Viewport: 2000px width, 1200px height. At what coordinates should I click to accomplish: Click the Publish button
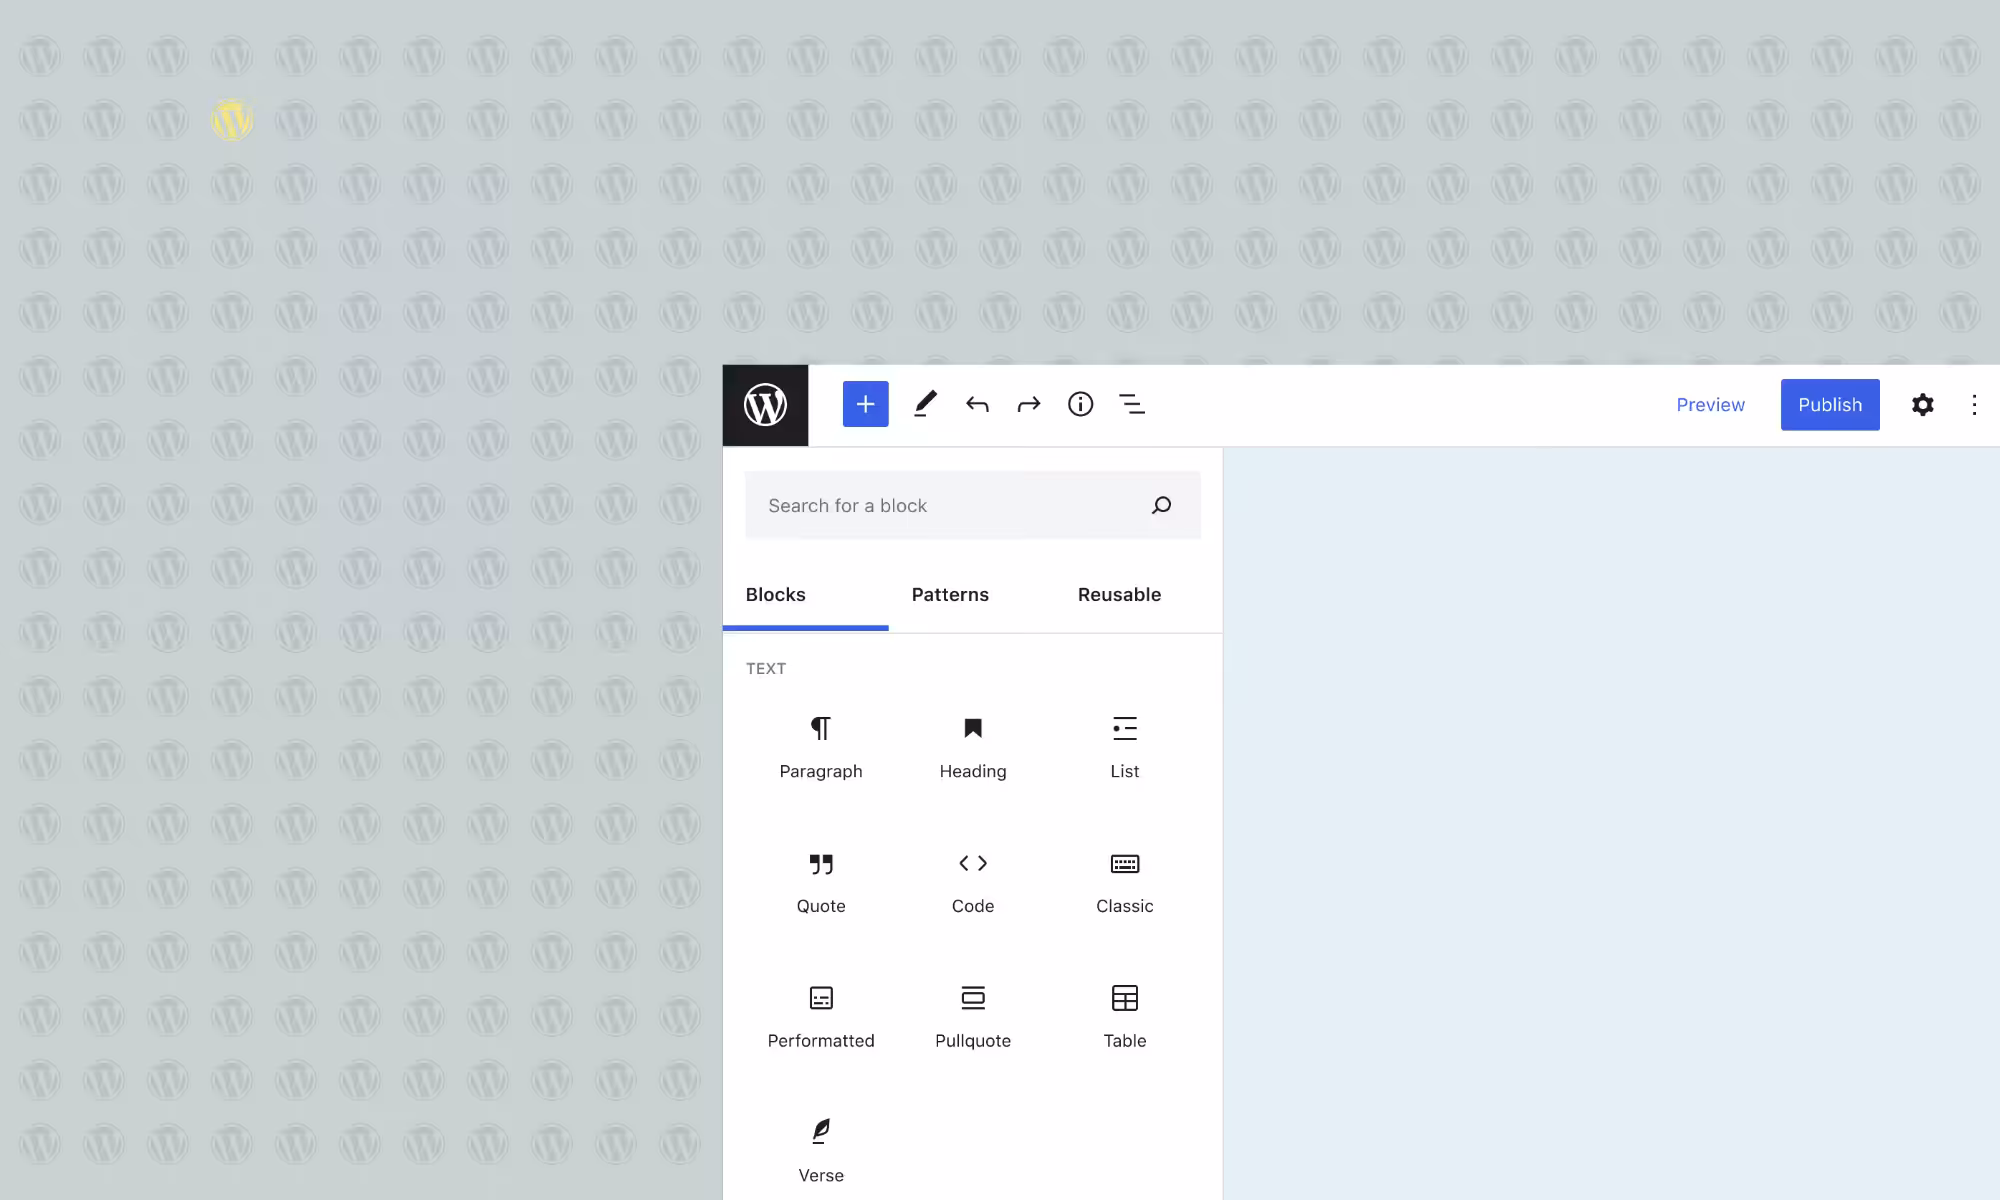(x=1830, y=405)
